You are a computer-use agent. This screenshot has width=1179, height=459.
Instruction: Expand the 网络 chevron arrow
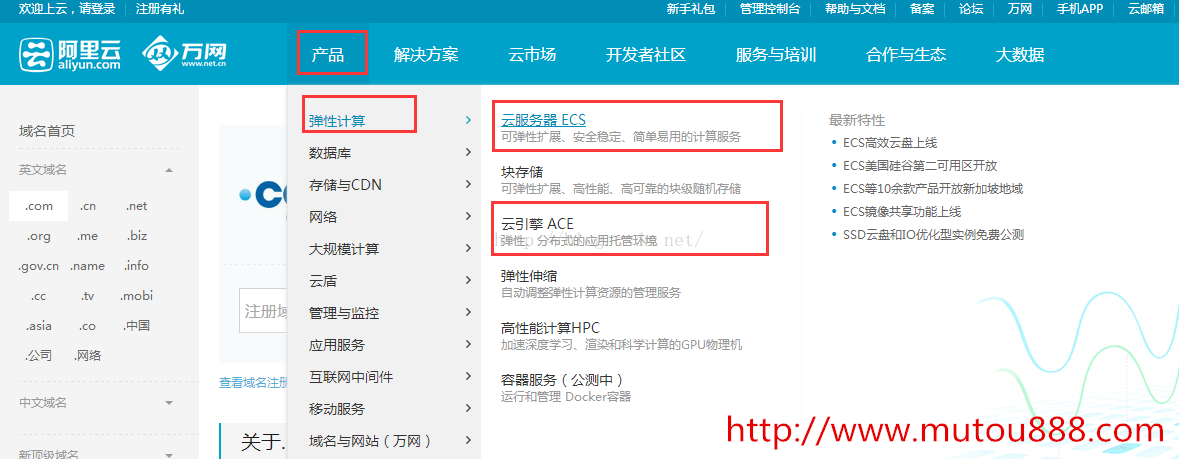point(468,217)
